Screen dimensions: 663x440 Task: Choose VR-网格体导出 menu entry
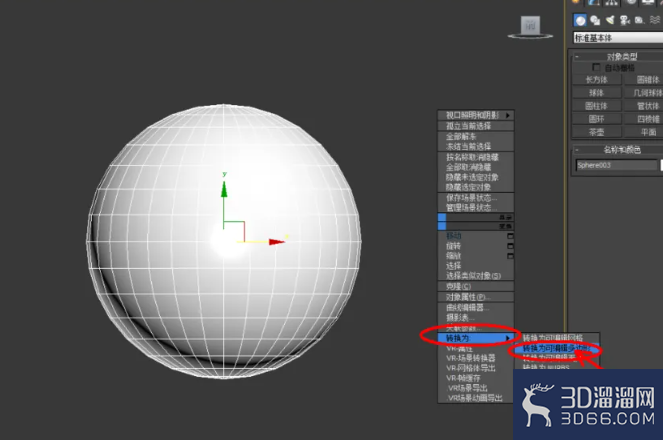point(476,368)
